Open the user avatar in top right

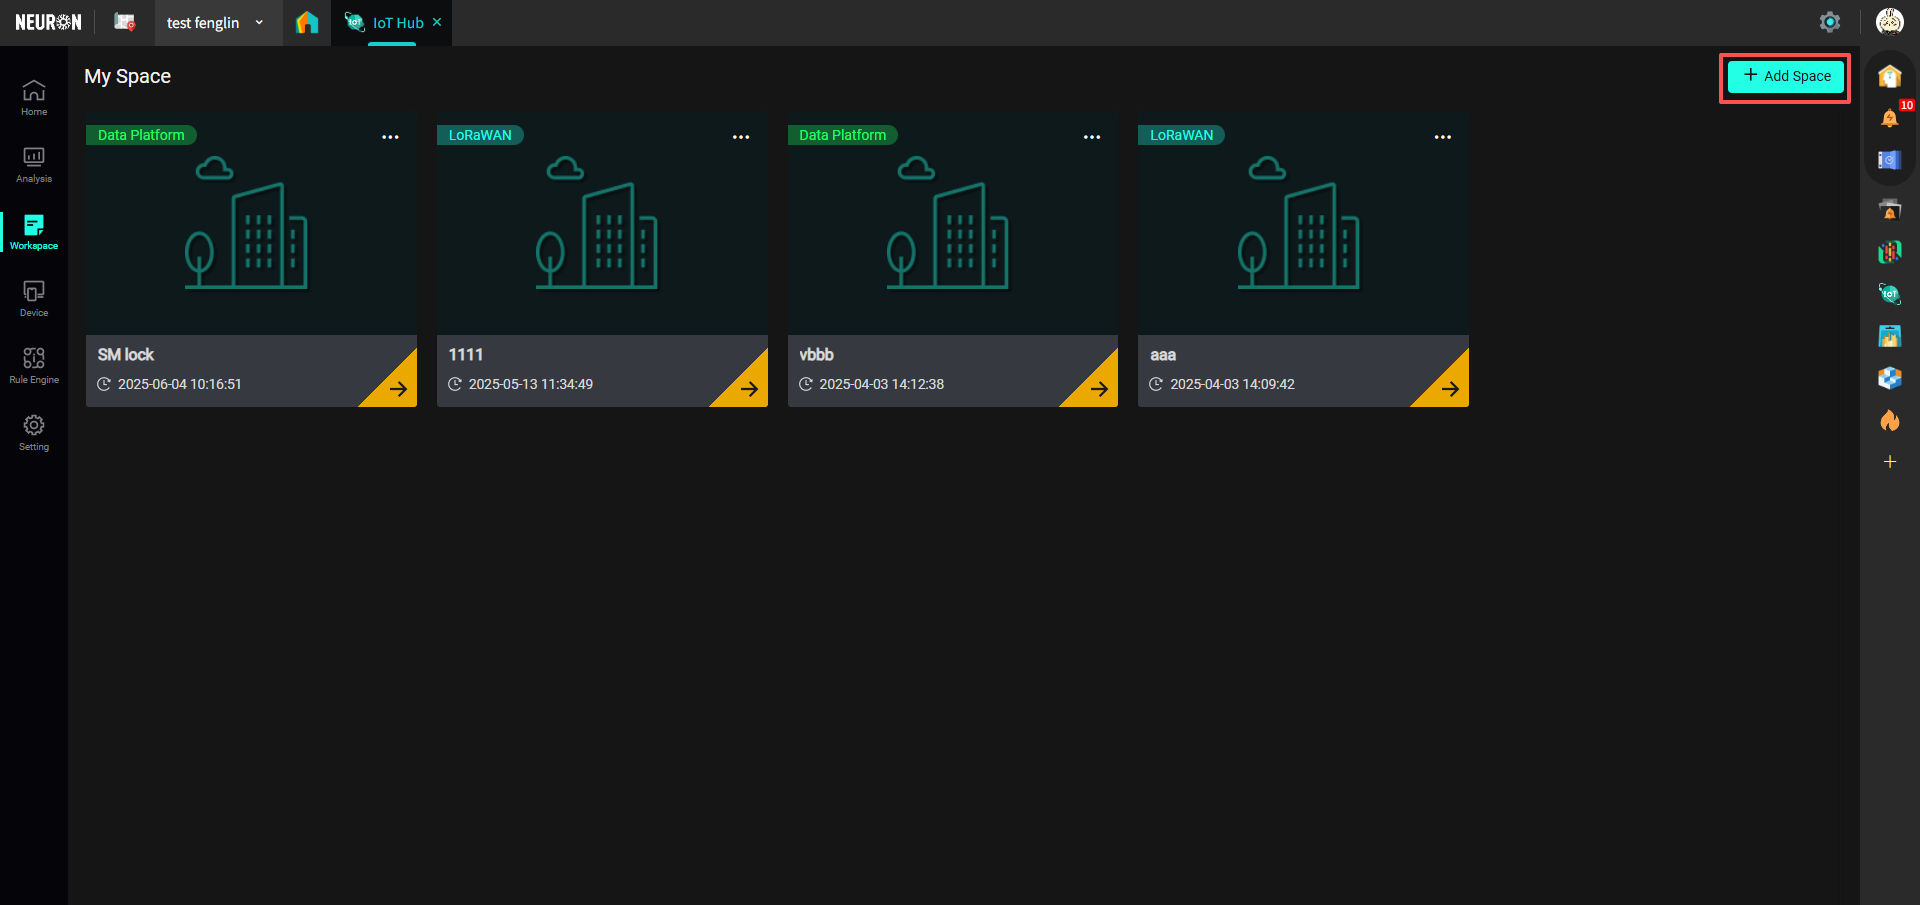pyautogui.click(x=1889, y=22)
